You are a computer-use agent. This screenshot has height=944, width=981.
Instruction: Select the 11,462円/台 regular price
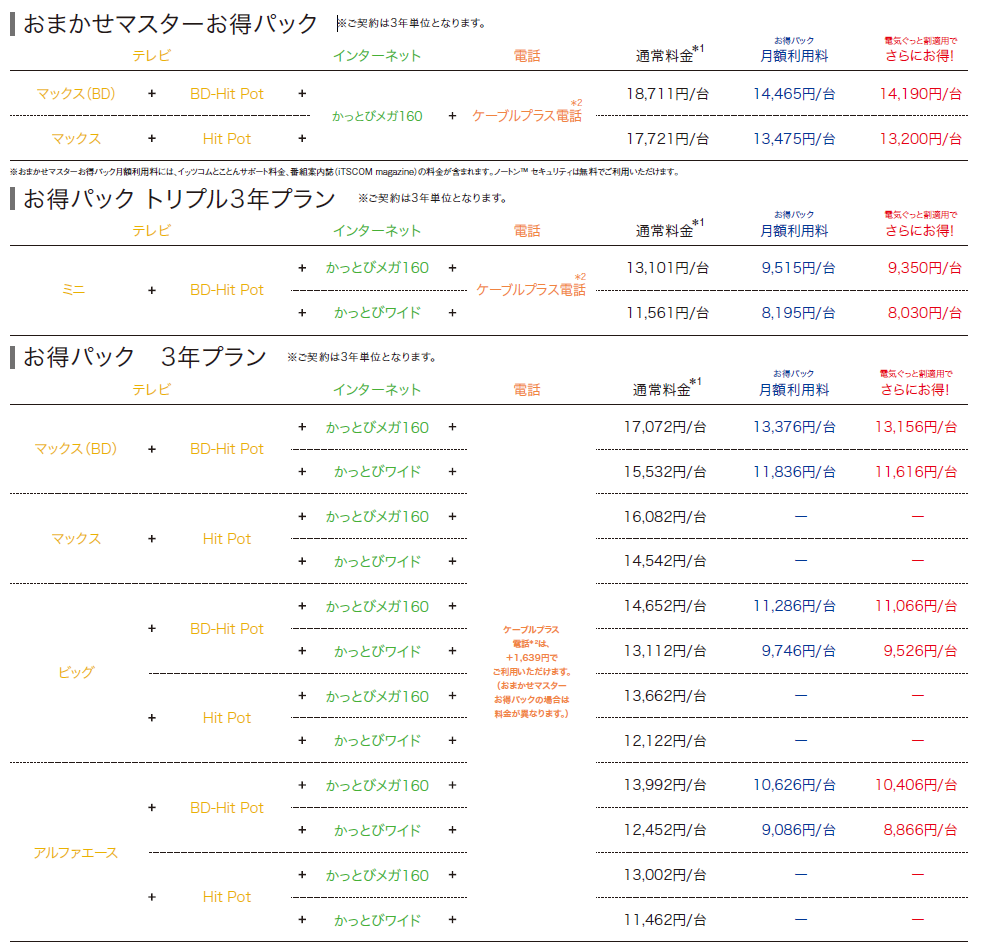point(665,919)
